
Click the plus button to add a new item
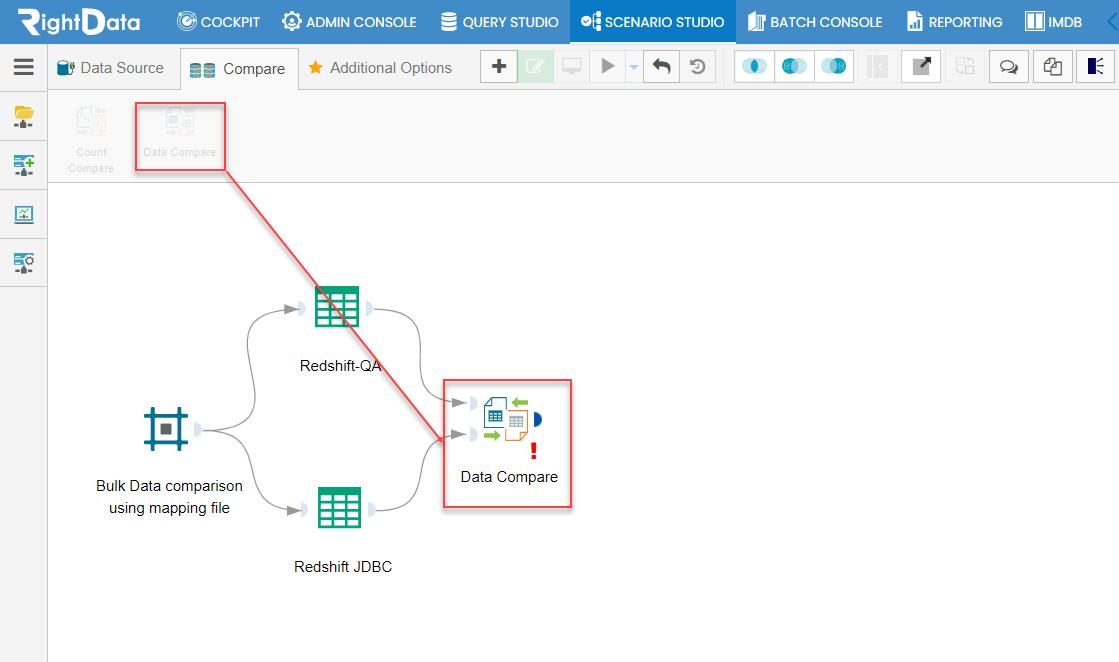click(x=498, y=67)
